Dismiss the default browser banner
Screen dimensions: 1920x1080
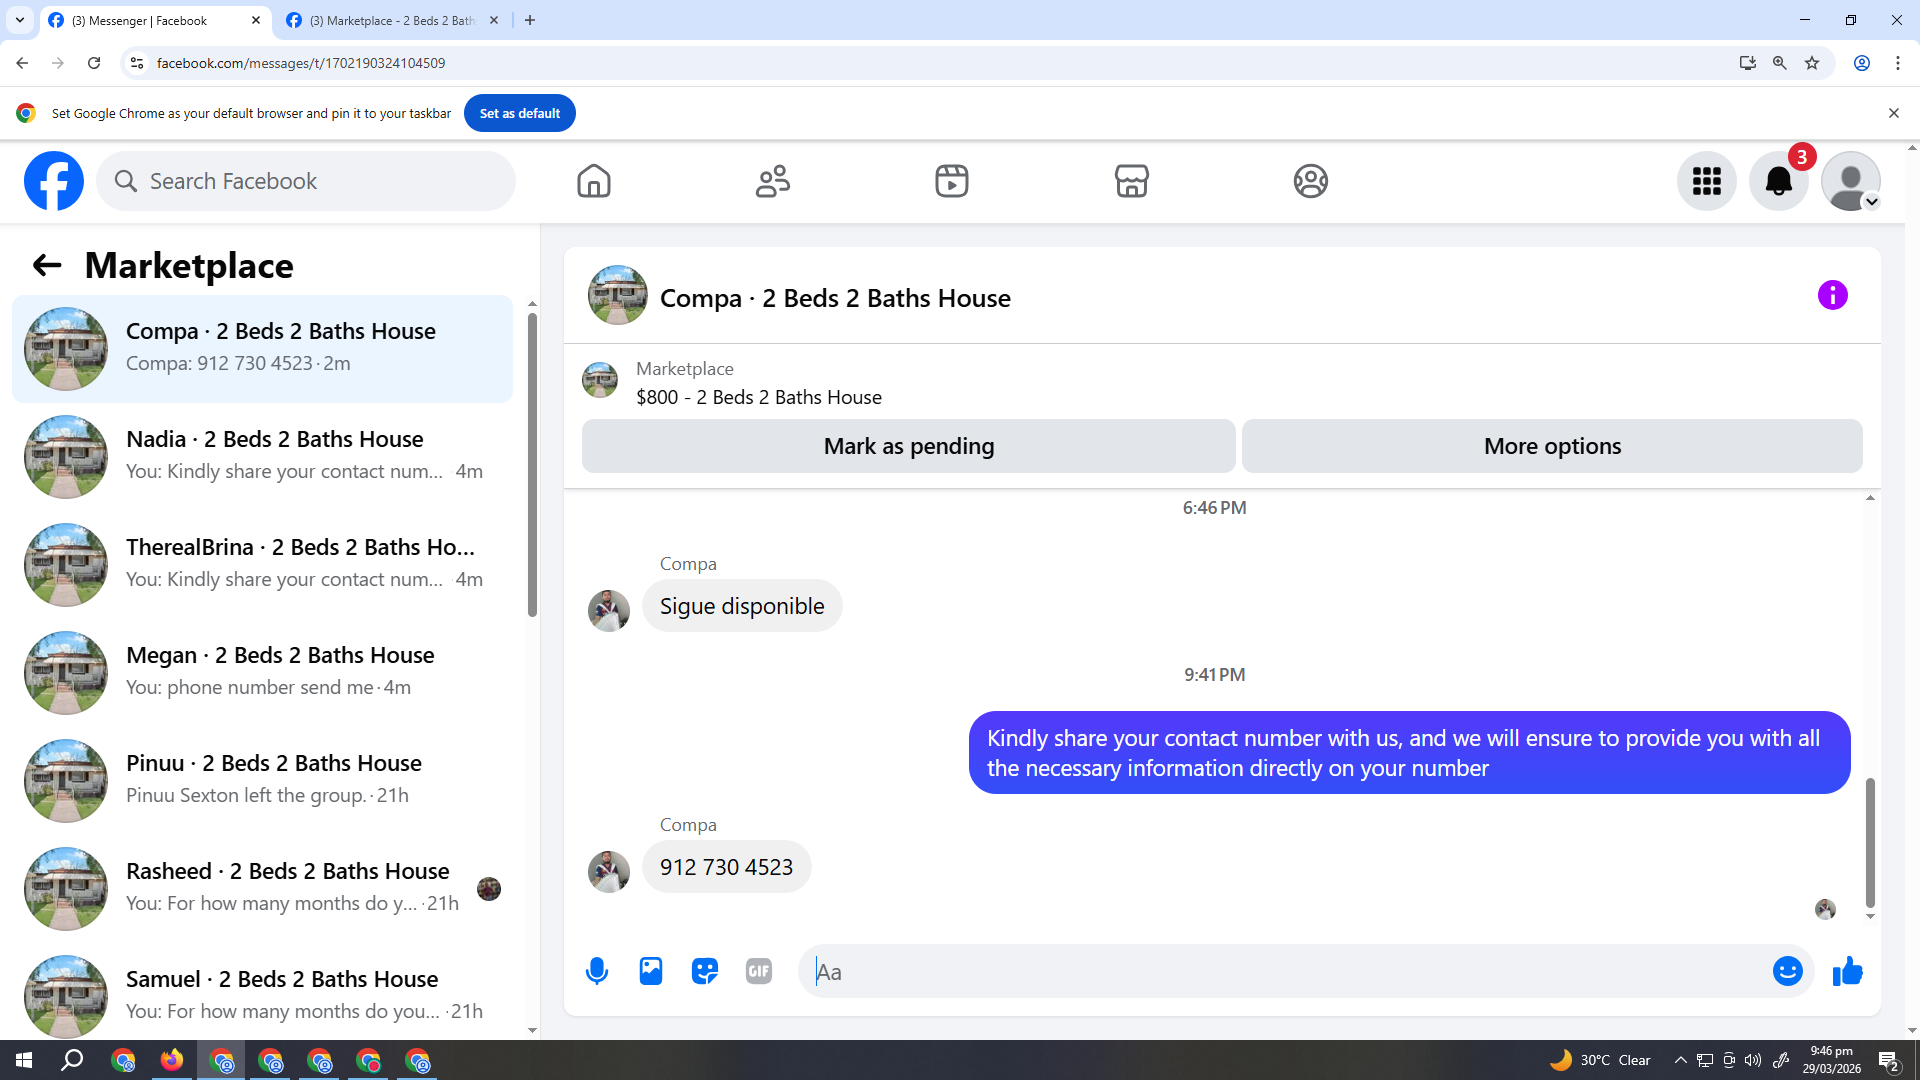(1893, 113)
